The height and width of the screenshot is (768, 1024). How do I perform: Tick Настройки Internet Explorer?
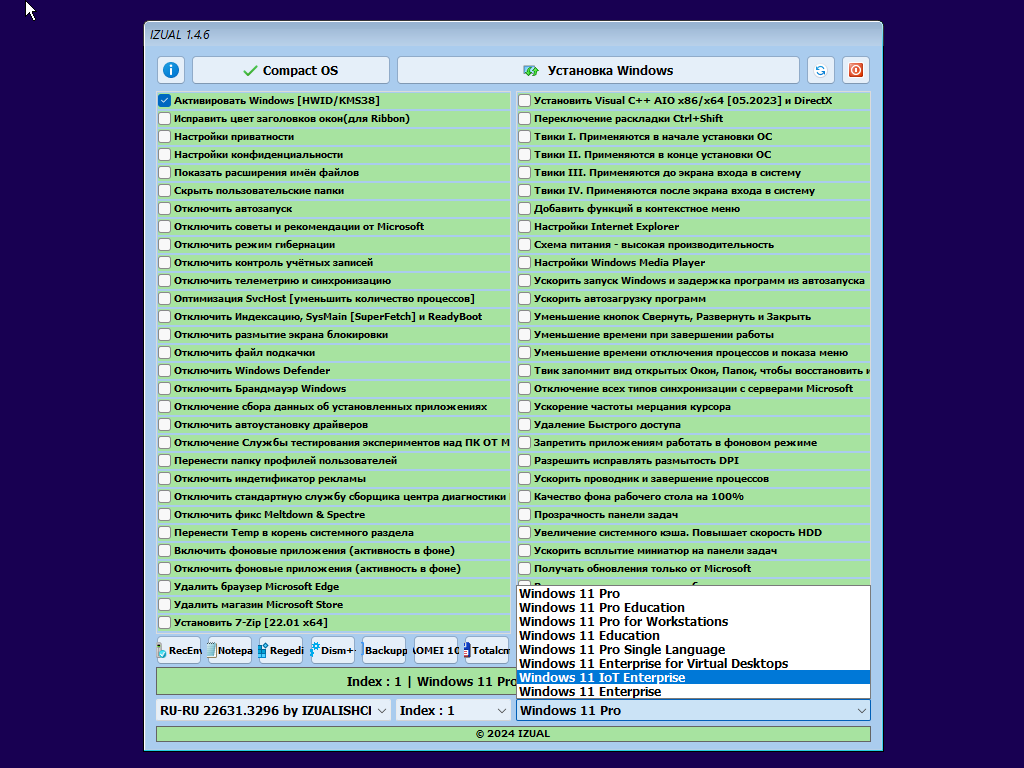(524, 227)
